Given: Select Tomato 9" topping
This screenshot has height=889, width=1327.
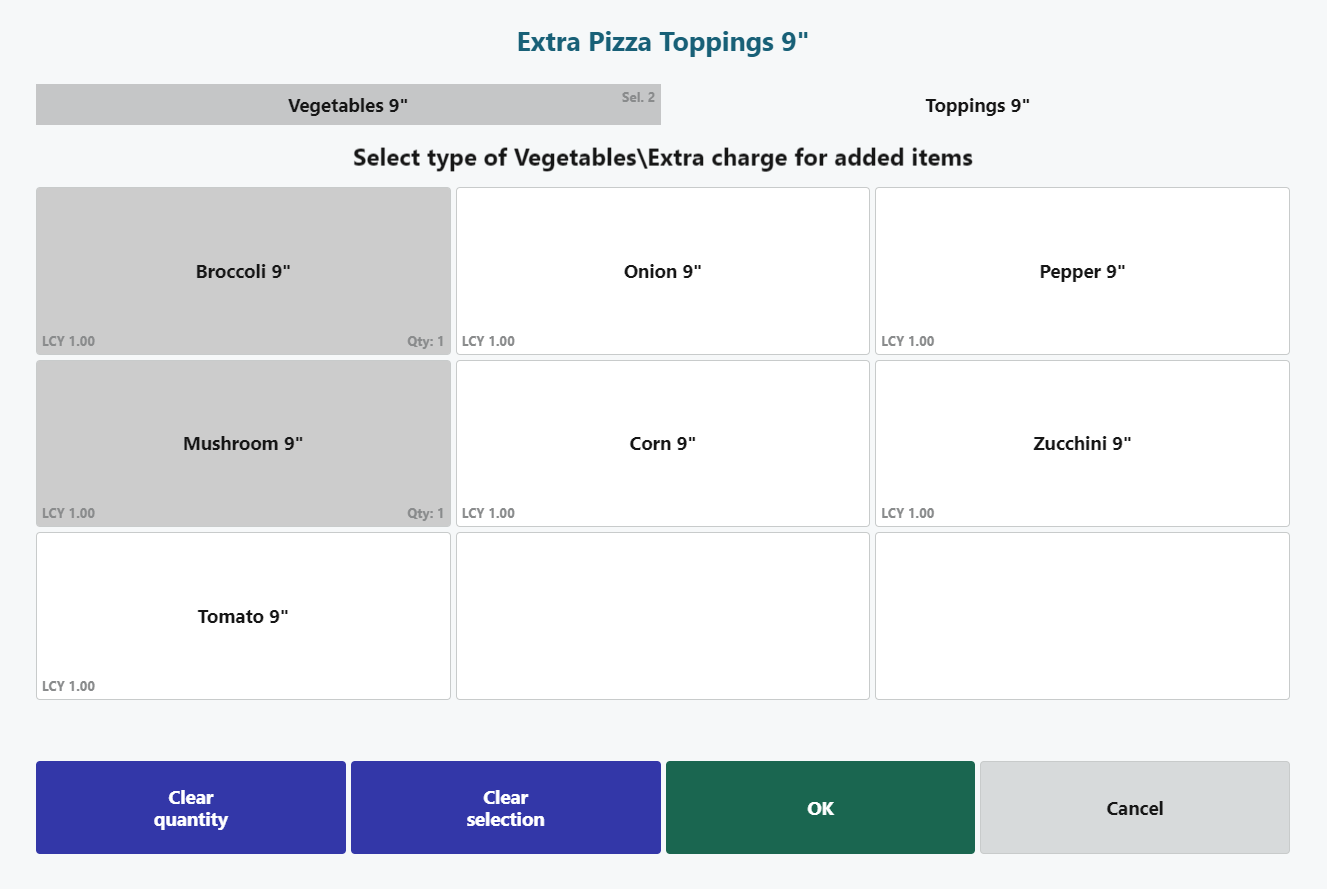Looking at the screenshot, I should 243,616.
